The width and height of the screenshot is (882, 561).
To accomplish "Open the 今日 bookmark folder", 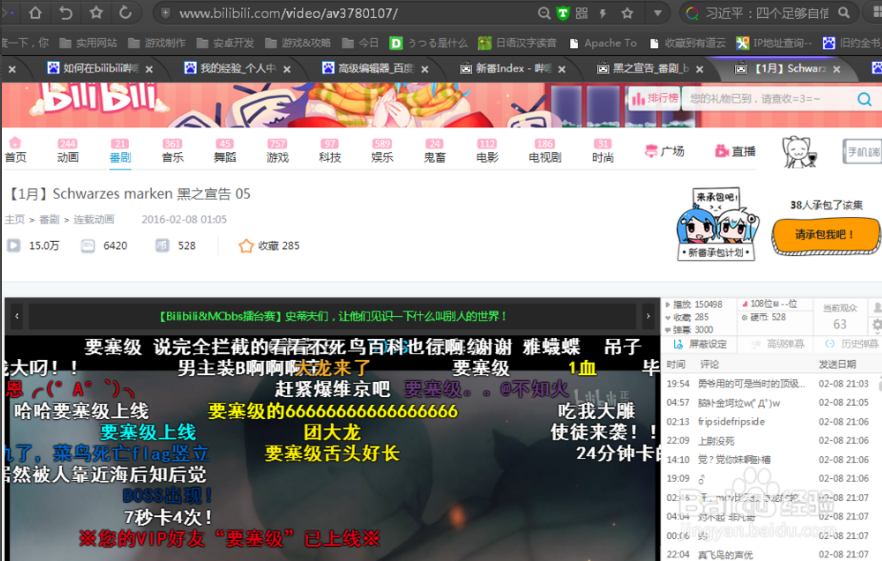I will 361,43.
